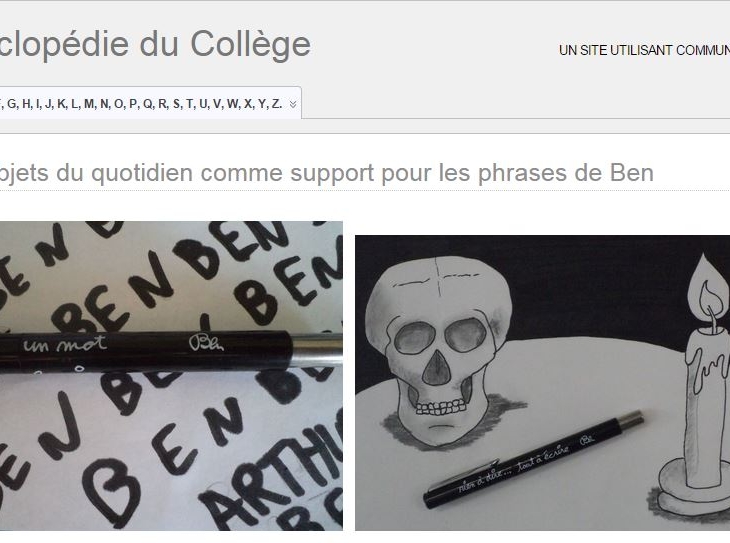Select letter P in the alphabet menu
730x543 pixels.
(133, 104)
